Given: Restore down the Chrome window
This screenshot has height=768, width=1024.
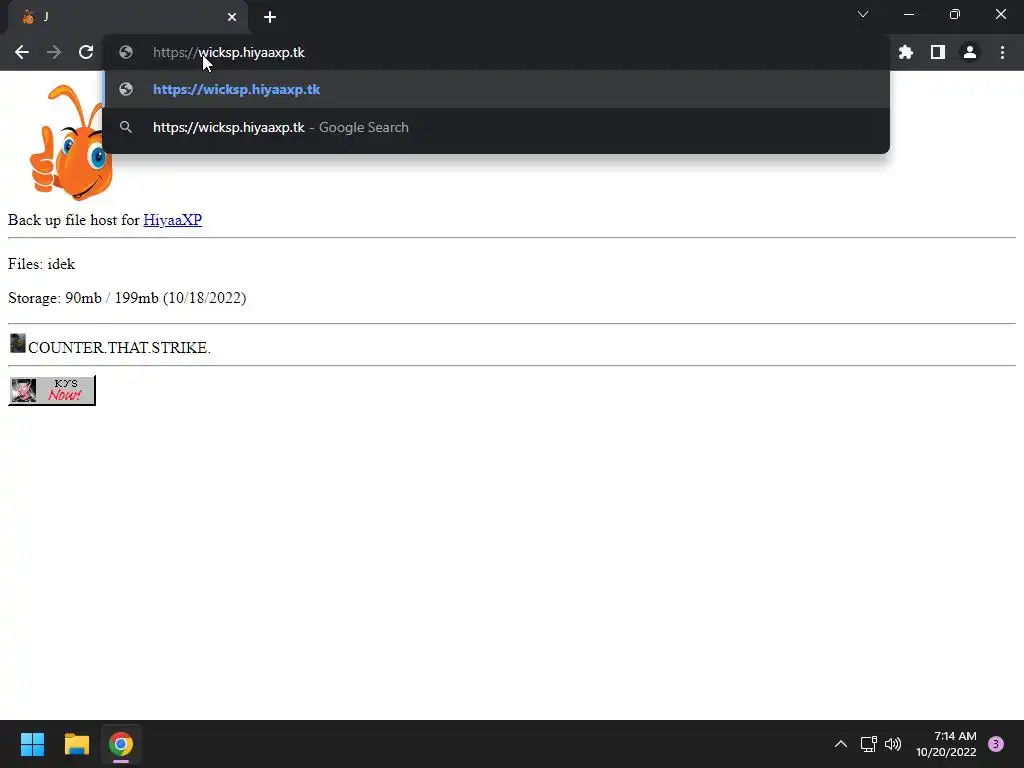Looking at the screenshot, I should 955,14.
